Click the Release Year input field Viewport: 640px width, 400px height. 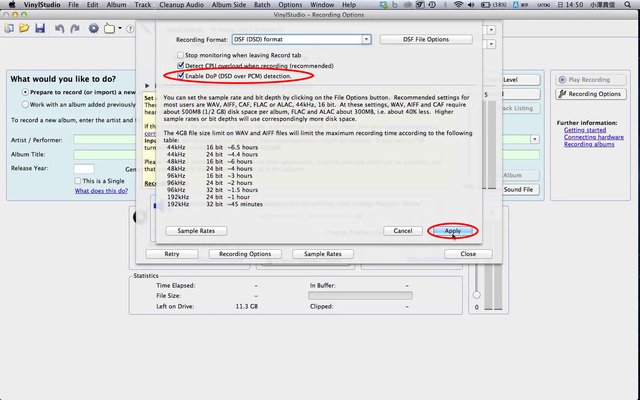click(84, 169)
